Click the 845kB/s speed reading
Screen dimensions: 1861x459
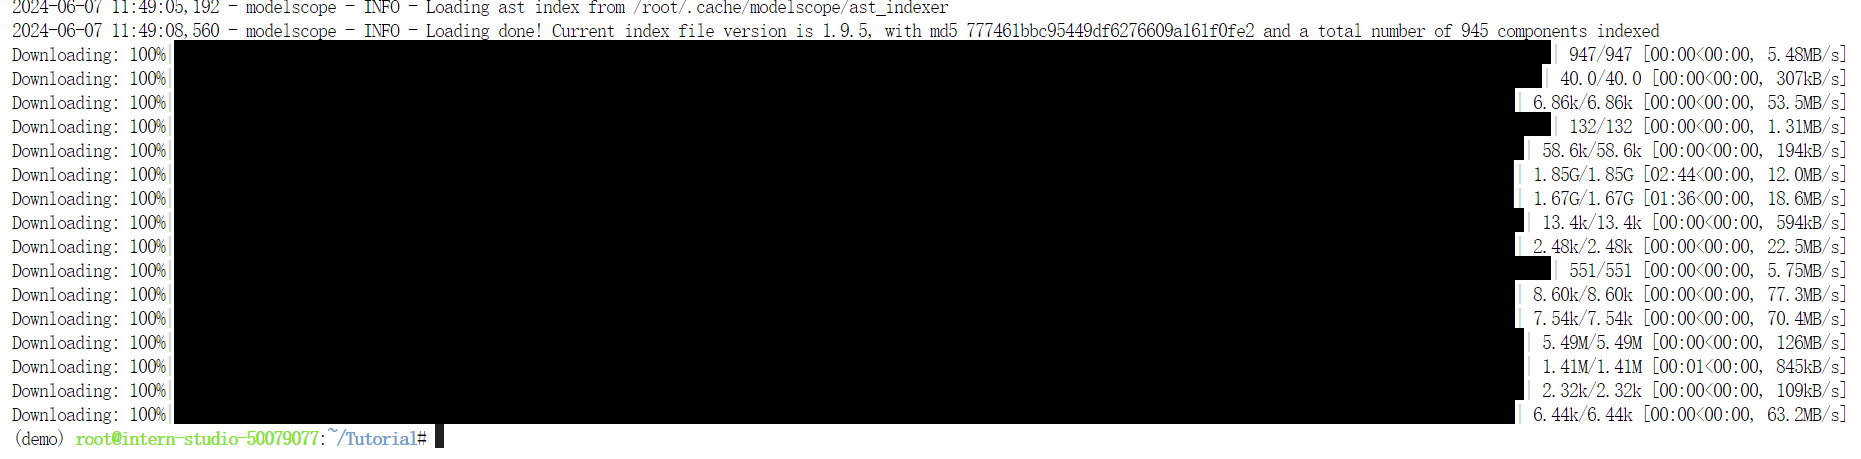(x=1811, y=367)
